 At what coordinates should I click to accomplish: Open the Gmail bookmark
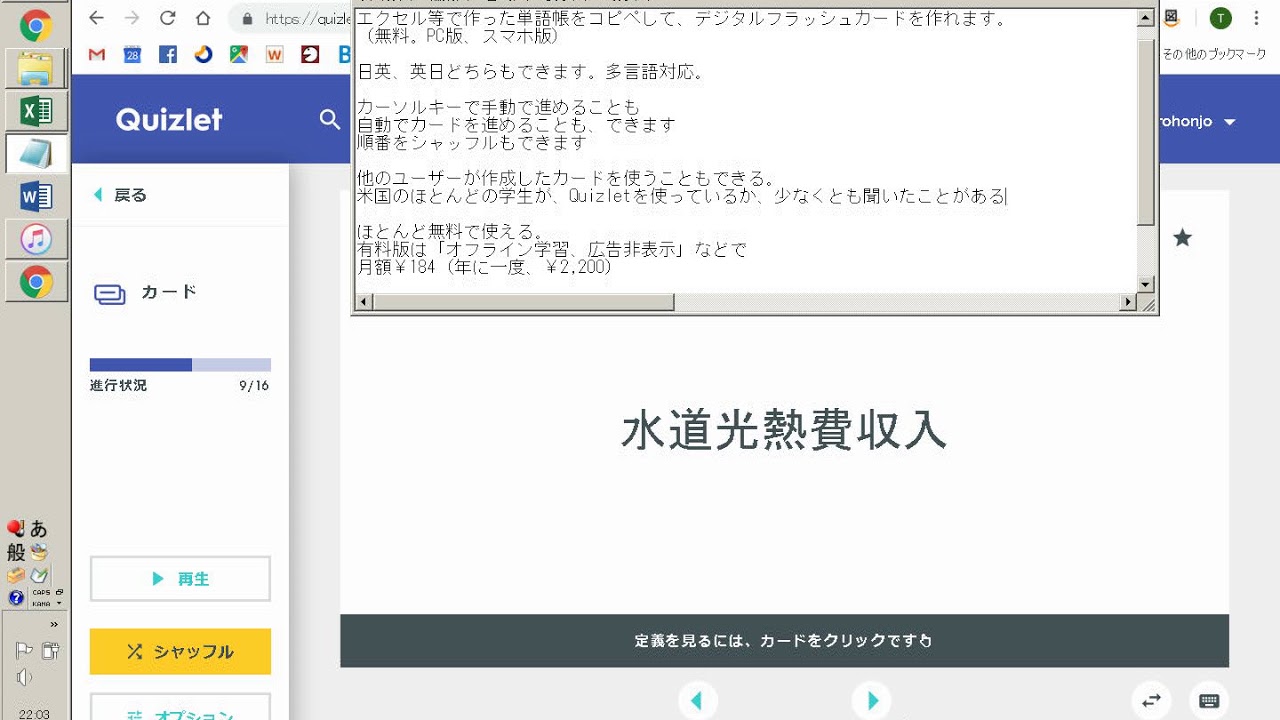click(97, 55)
